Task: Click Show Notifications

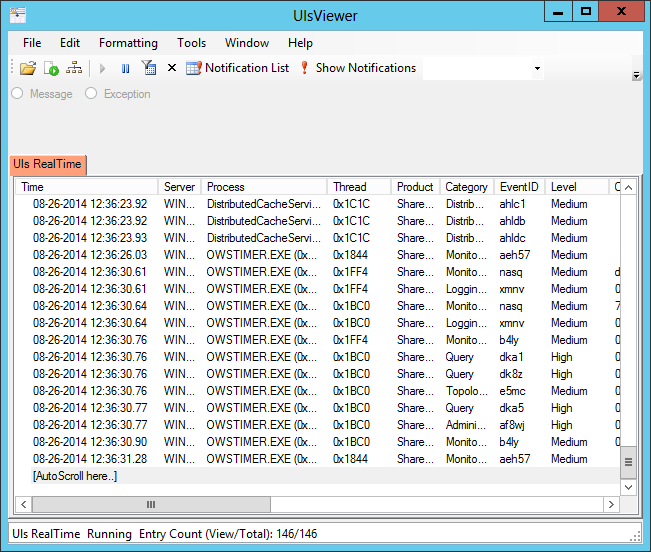Action: point(357,68)
